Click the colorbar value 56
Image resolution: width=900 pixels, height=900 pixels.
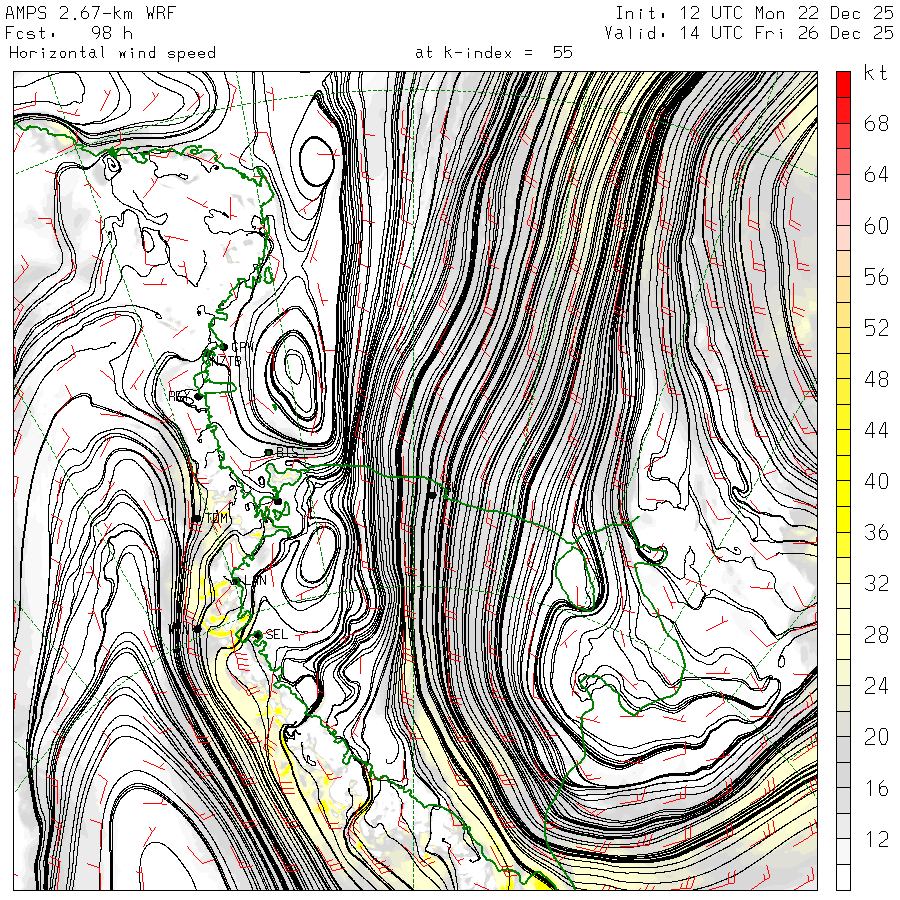(x=876, y=277)
